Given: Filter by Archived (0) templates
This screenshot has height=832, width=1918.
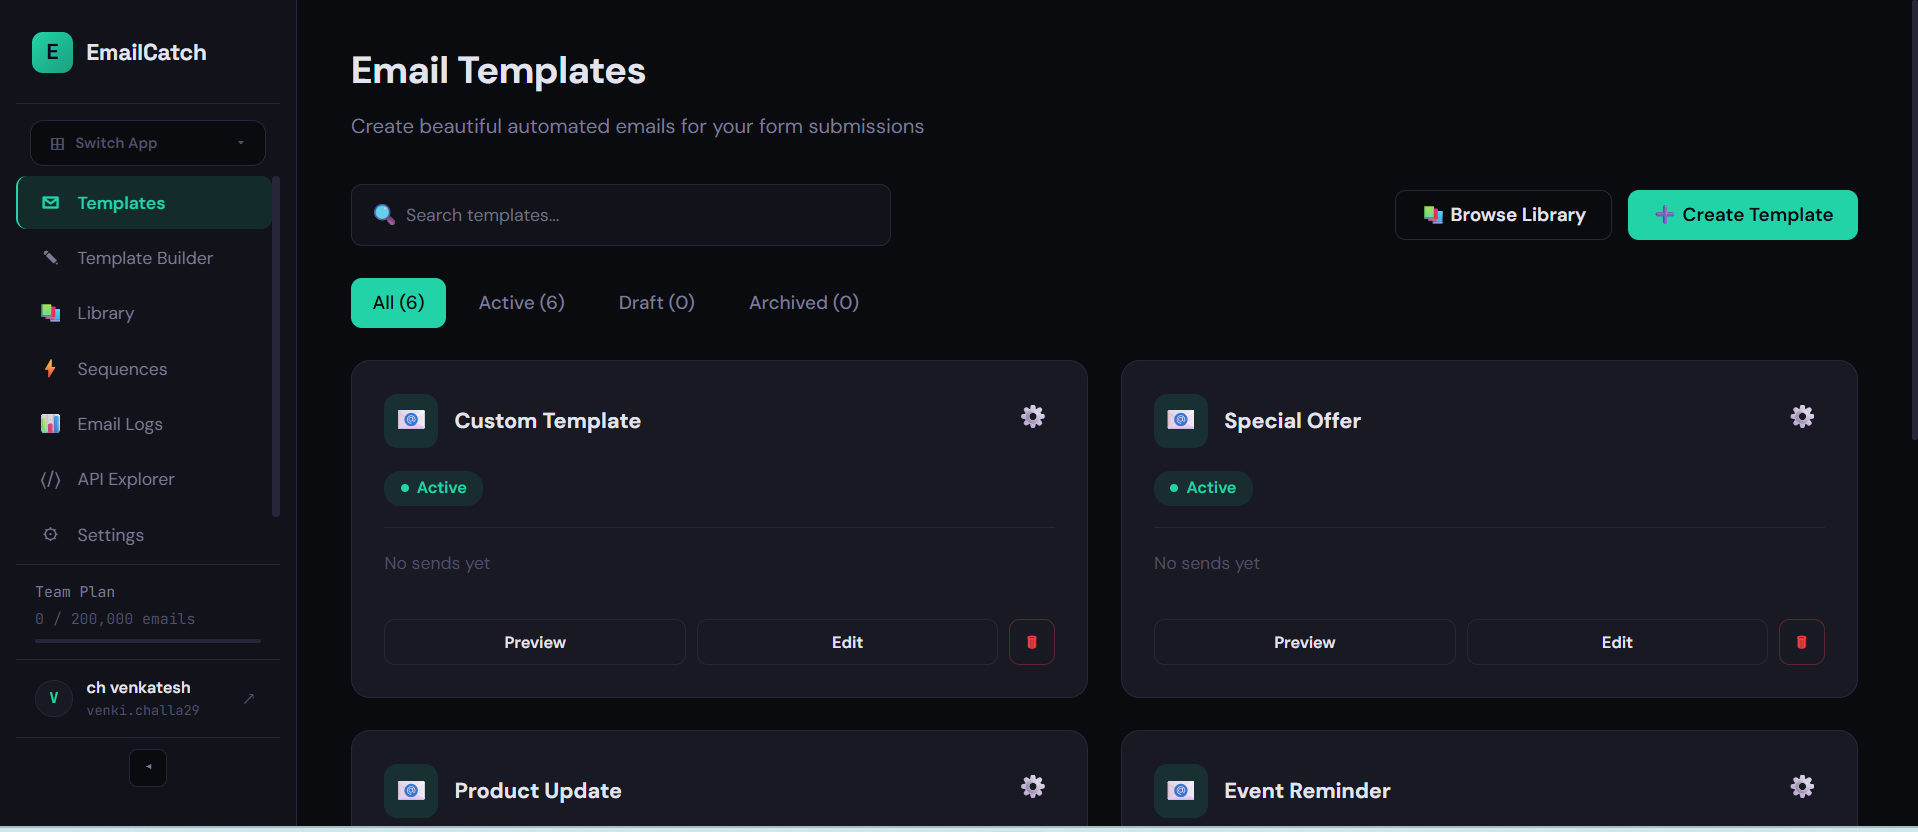Looking at the screenshot, I should pyautogui.click(x=803, y=303).
